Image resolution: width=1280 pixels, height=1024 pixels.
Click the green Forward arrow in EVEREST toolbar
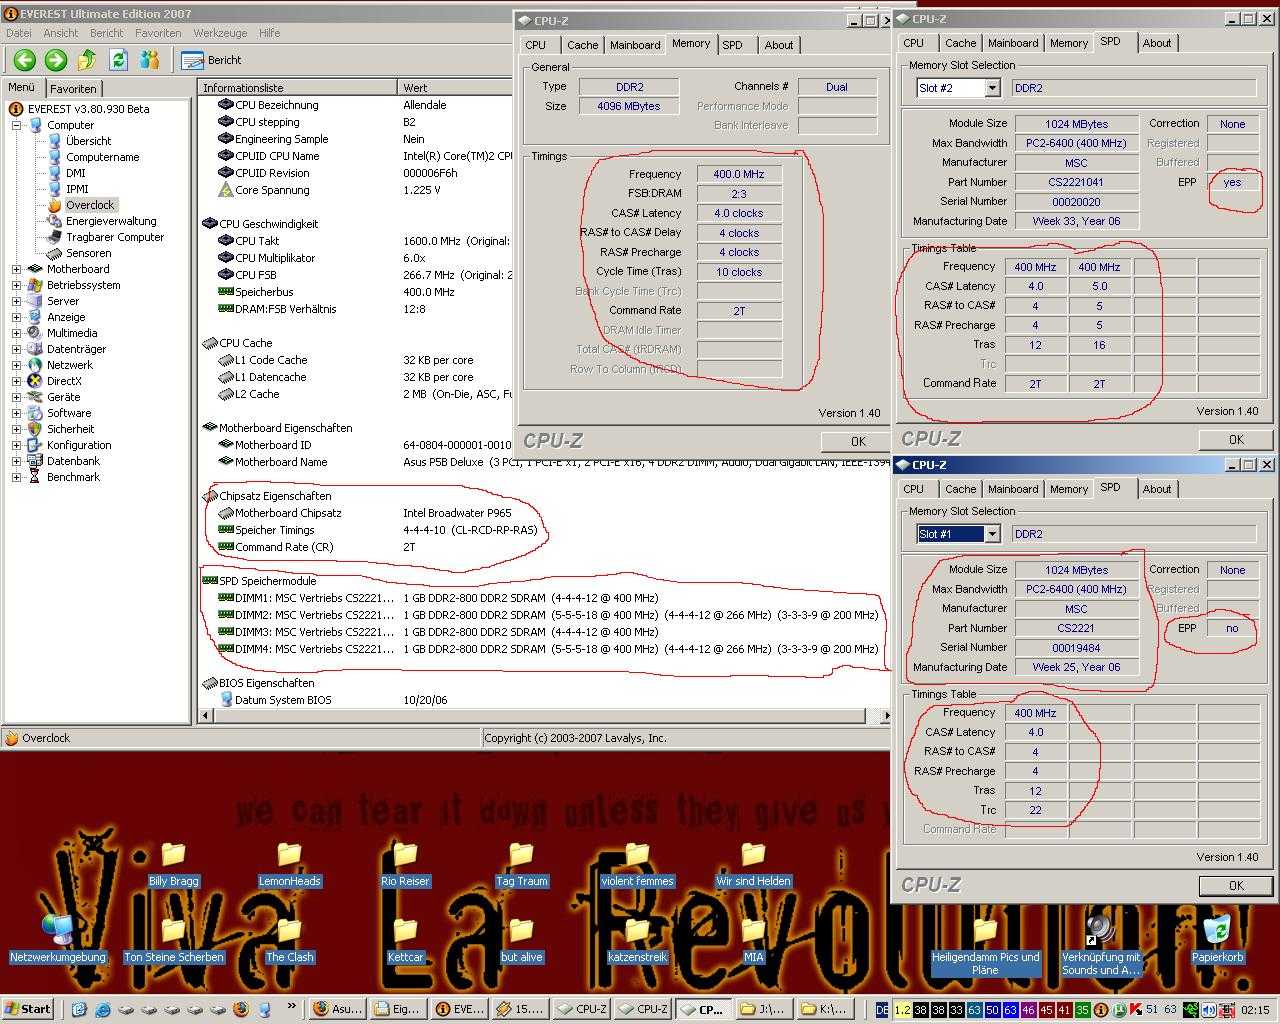pos(56,60)
